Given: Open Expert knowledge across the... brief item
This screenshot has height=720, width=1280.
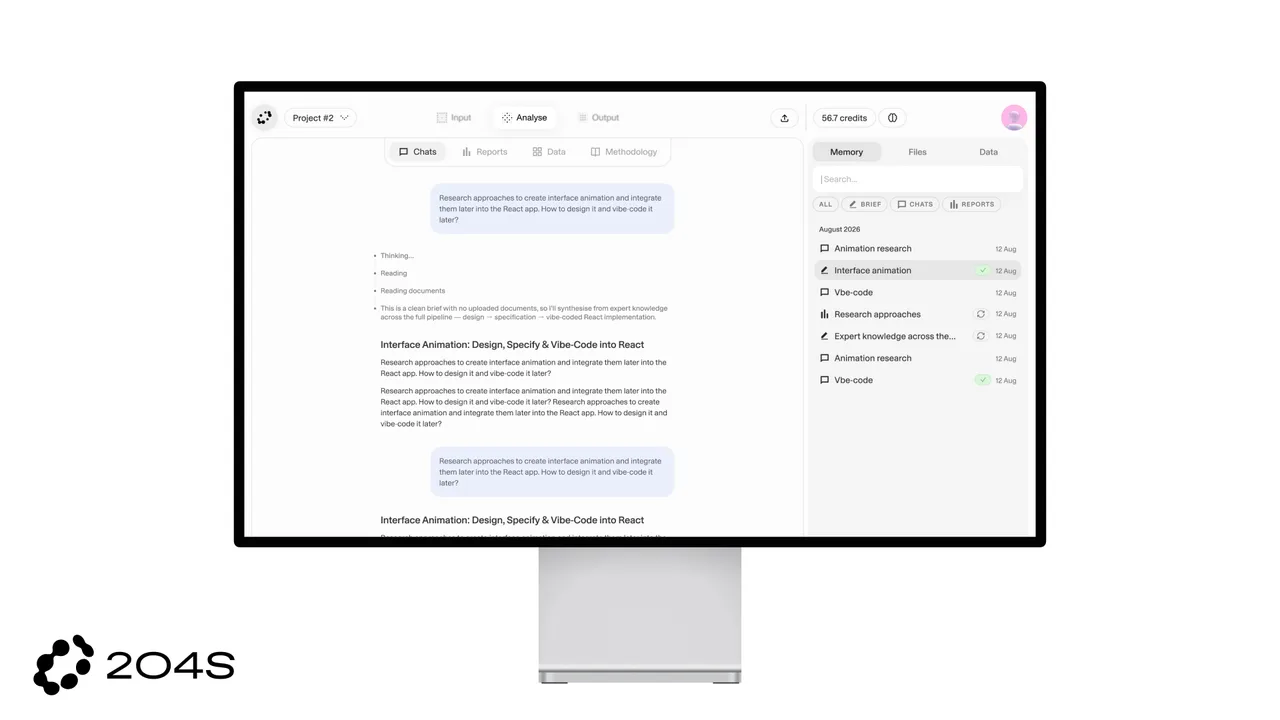Looking at the screenshot, I should click(918, 336).
